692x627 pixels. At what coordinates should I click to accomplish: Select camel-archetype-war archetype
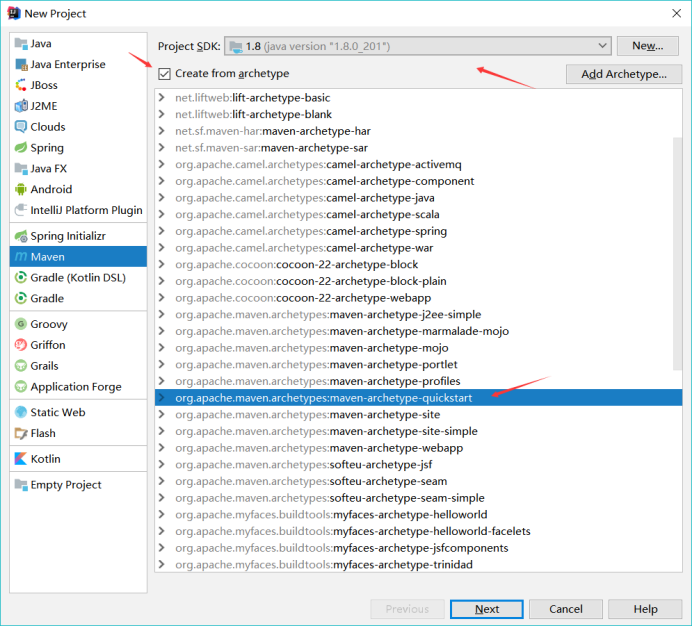coord(418,248)
